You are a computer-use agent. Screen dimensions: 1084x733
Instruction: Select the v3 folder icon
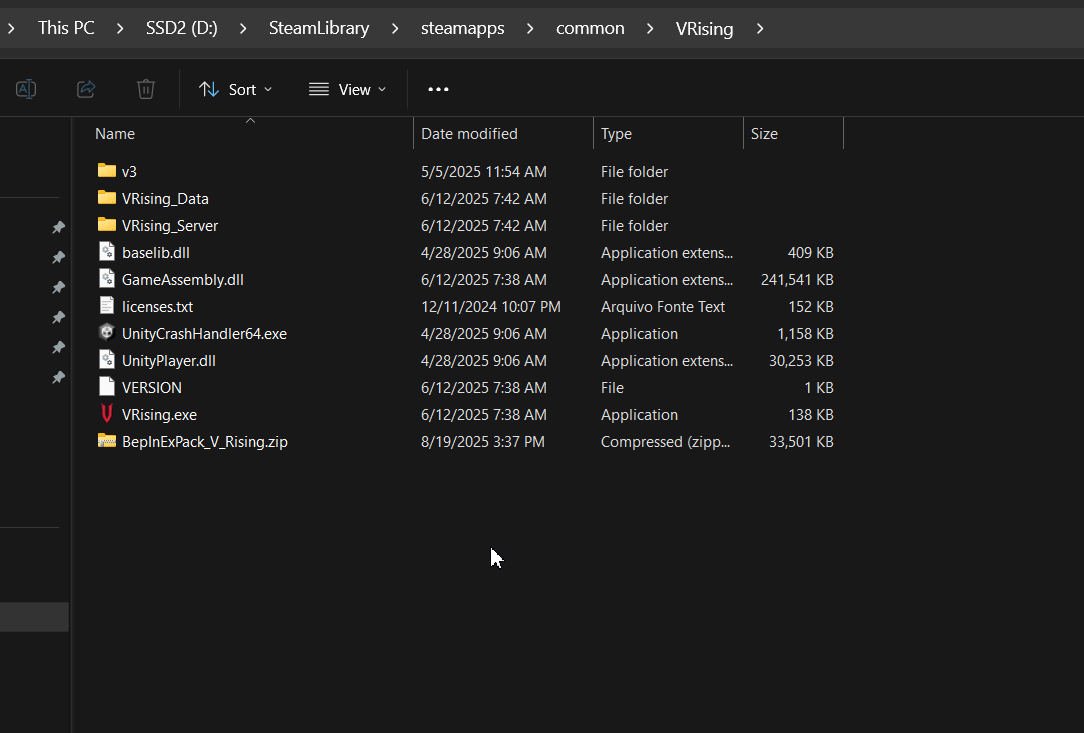[106, 170]
